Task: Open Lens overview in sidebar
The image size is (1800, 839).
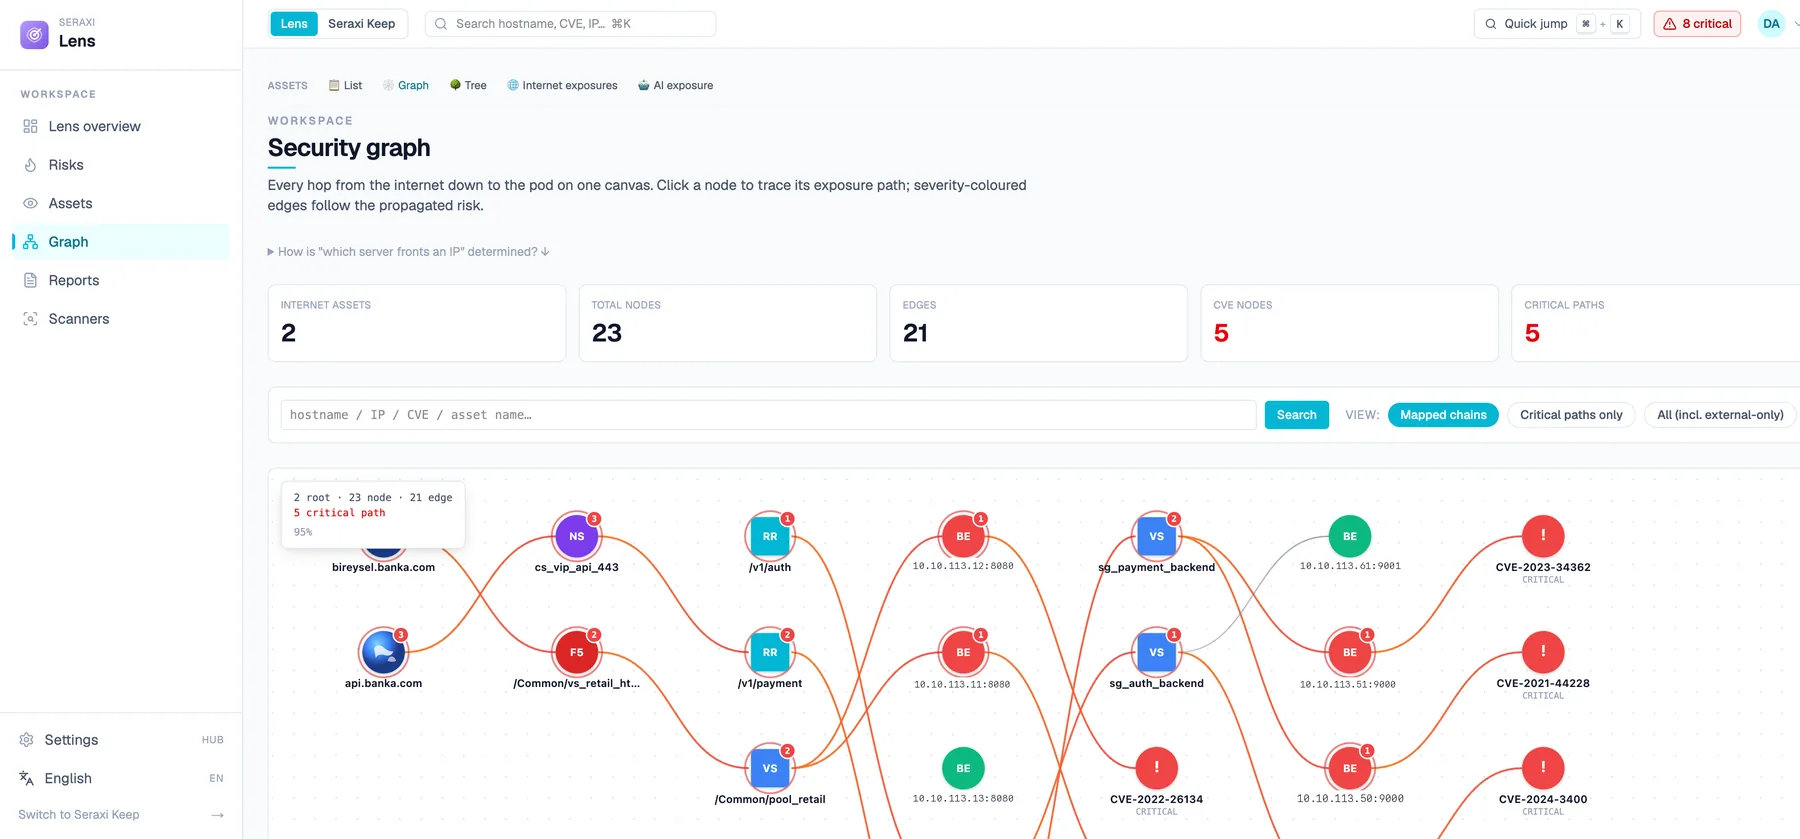Action: pyautogui.click(x=120, y=126)
